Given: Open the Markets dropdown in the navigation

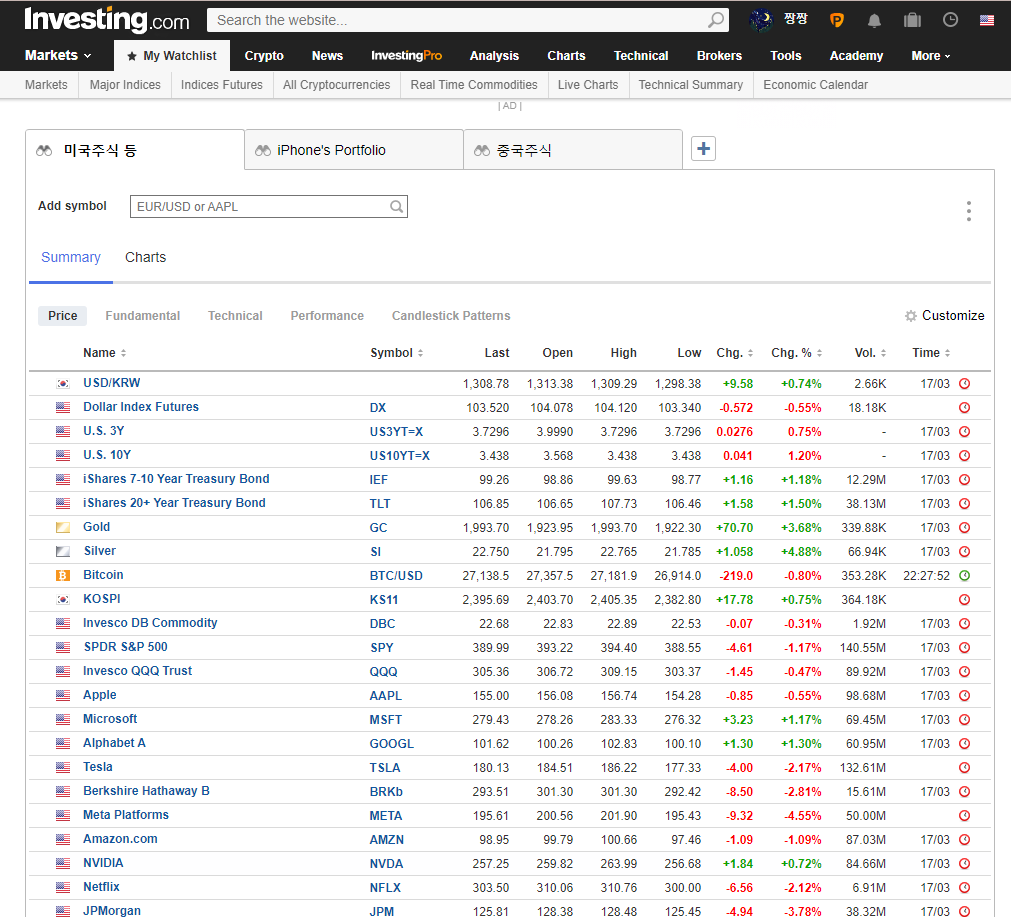Looking at the screenshot, I should pyautogui.click(x=57, y=56).
